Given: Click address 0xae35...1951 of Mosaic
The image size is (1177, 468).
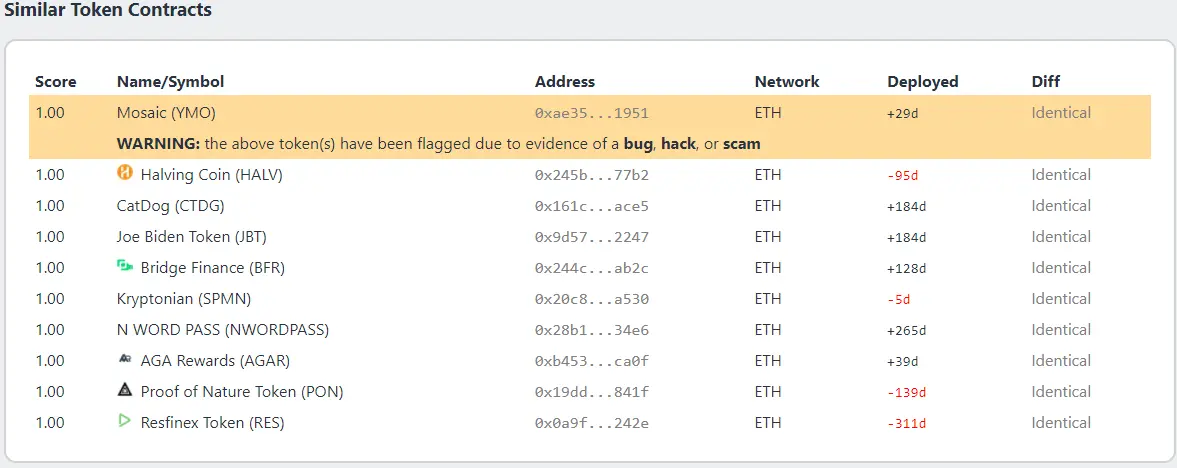Looking at the screenshot, I should click(x=592, y=113).
